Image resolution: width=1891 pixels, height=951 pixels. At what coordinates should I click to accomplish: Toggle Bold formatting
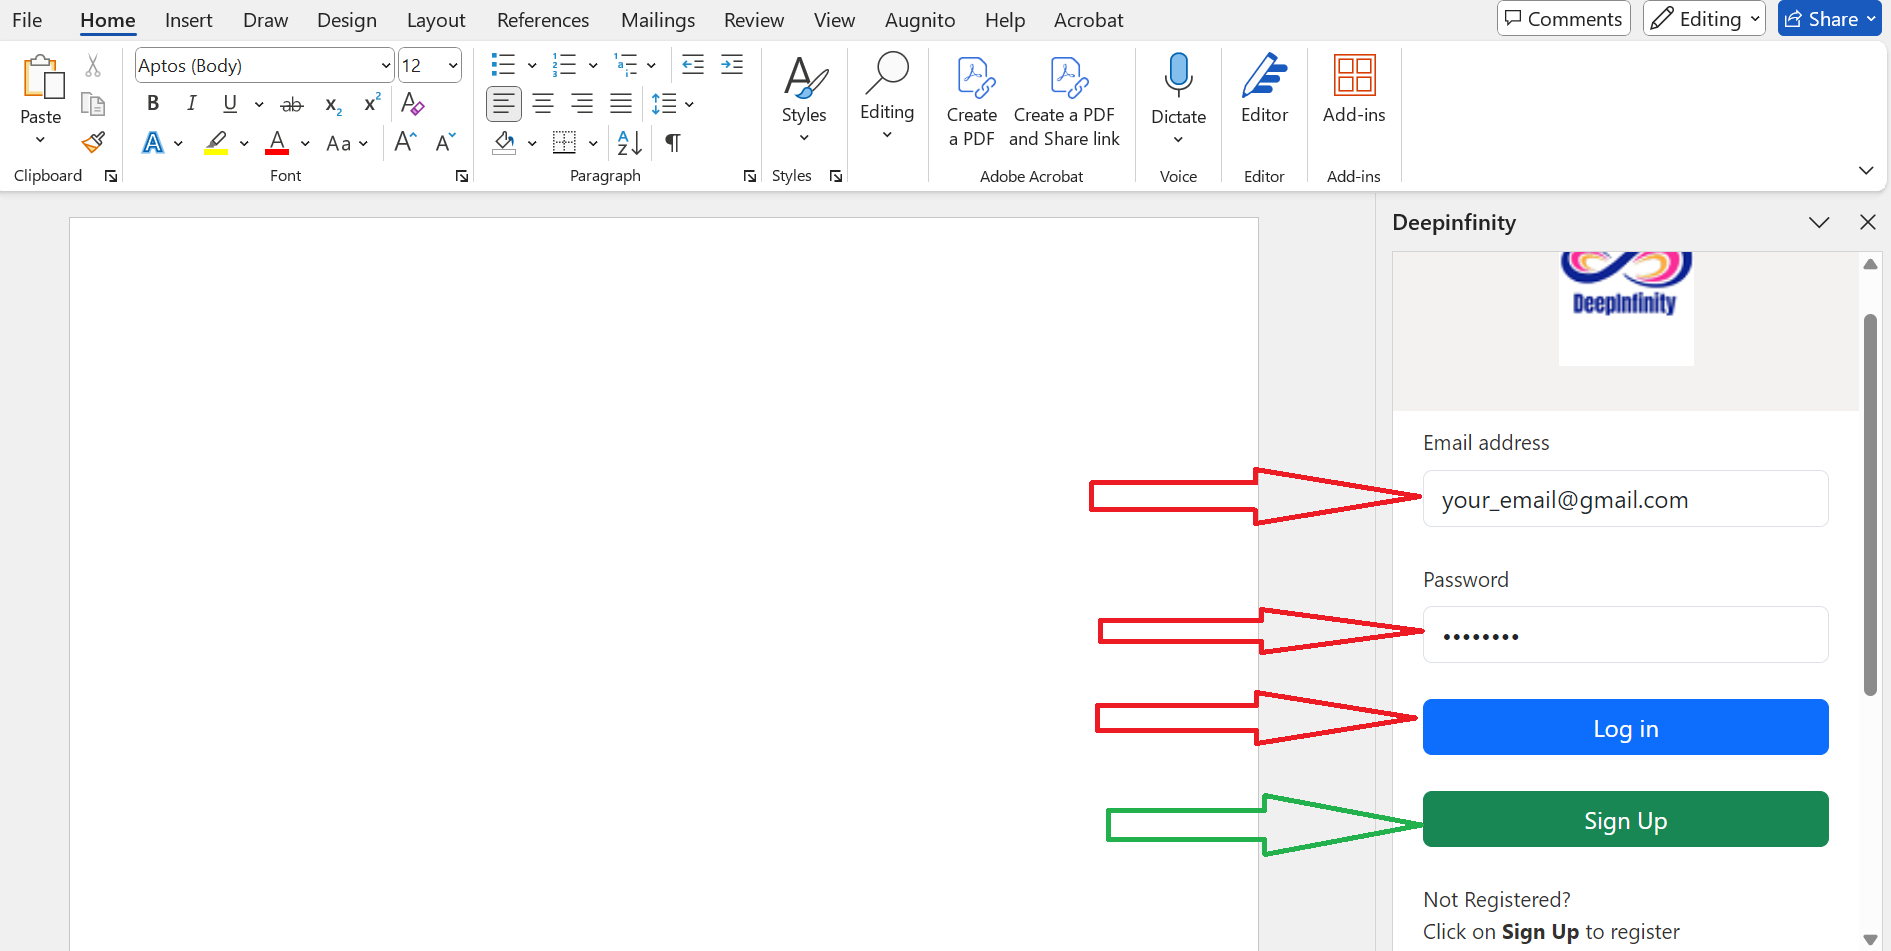[x=153, y=103]
